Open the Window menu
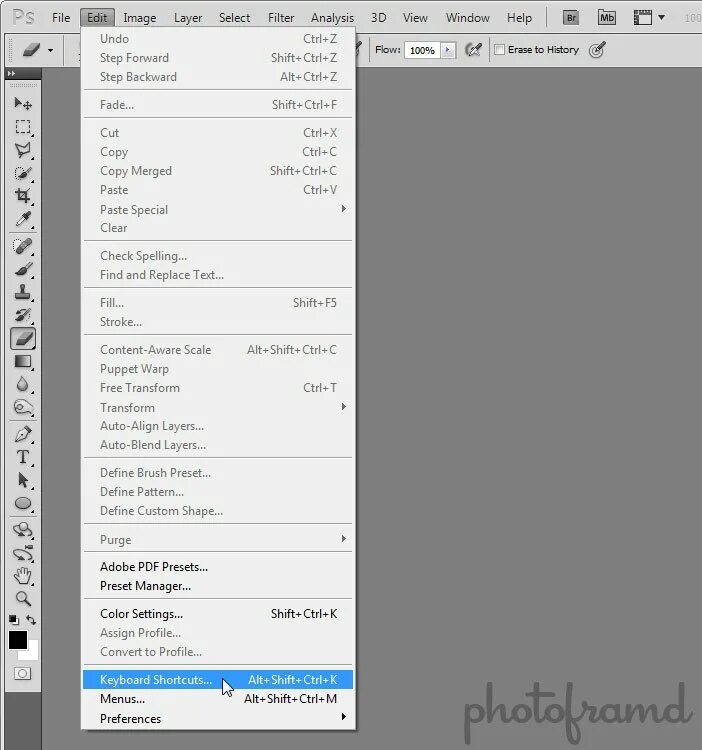 (467, 18)
